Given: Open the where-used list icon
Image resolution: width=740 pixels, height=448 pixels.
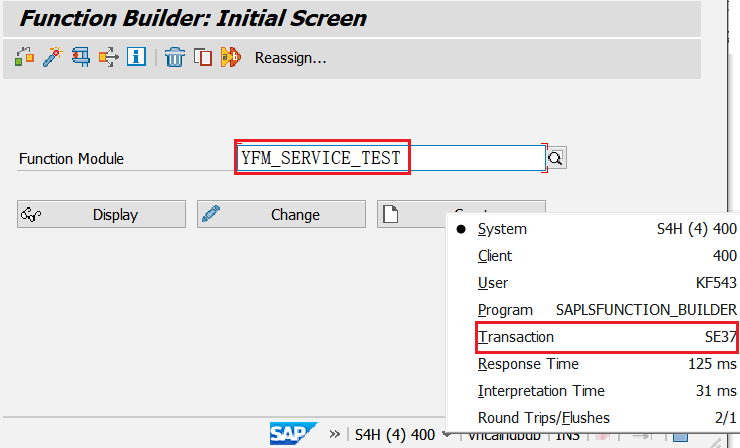Looking at the screenshot, I should [108, 57].
